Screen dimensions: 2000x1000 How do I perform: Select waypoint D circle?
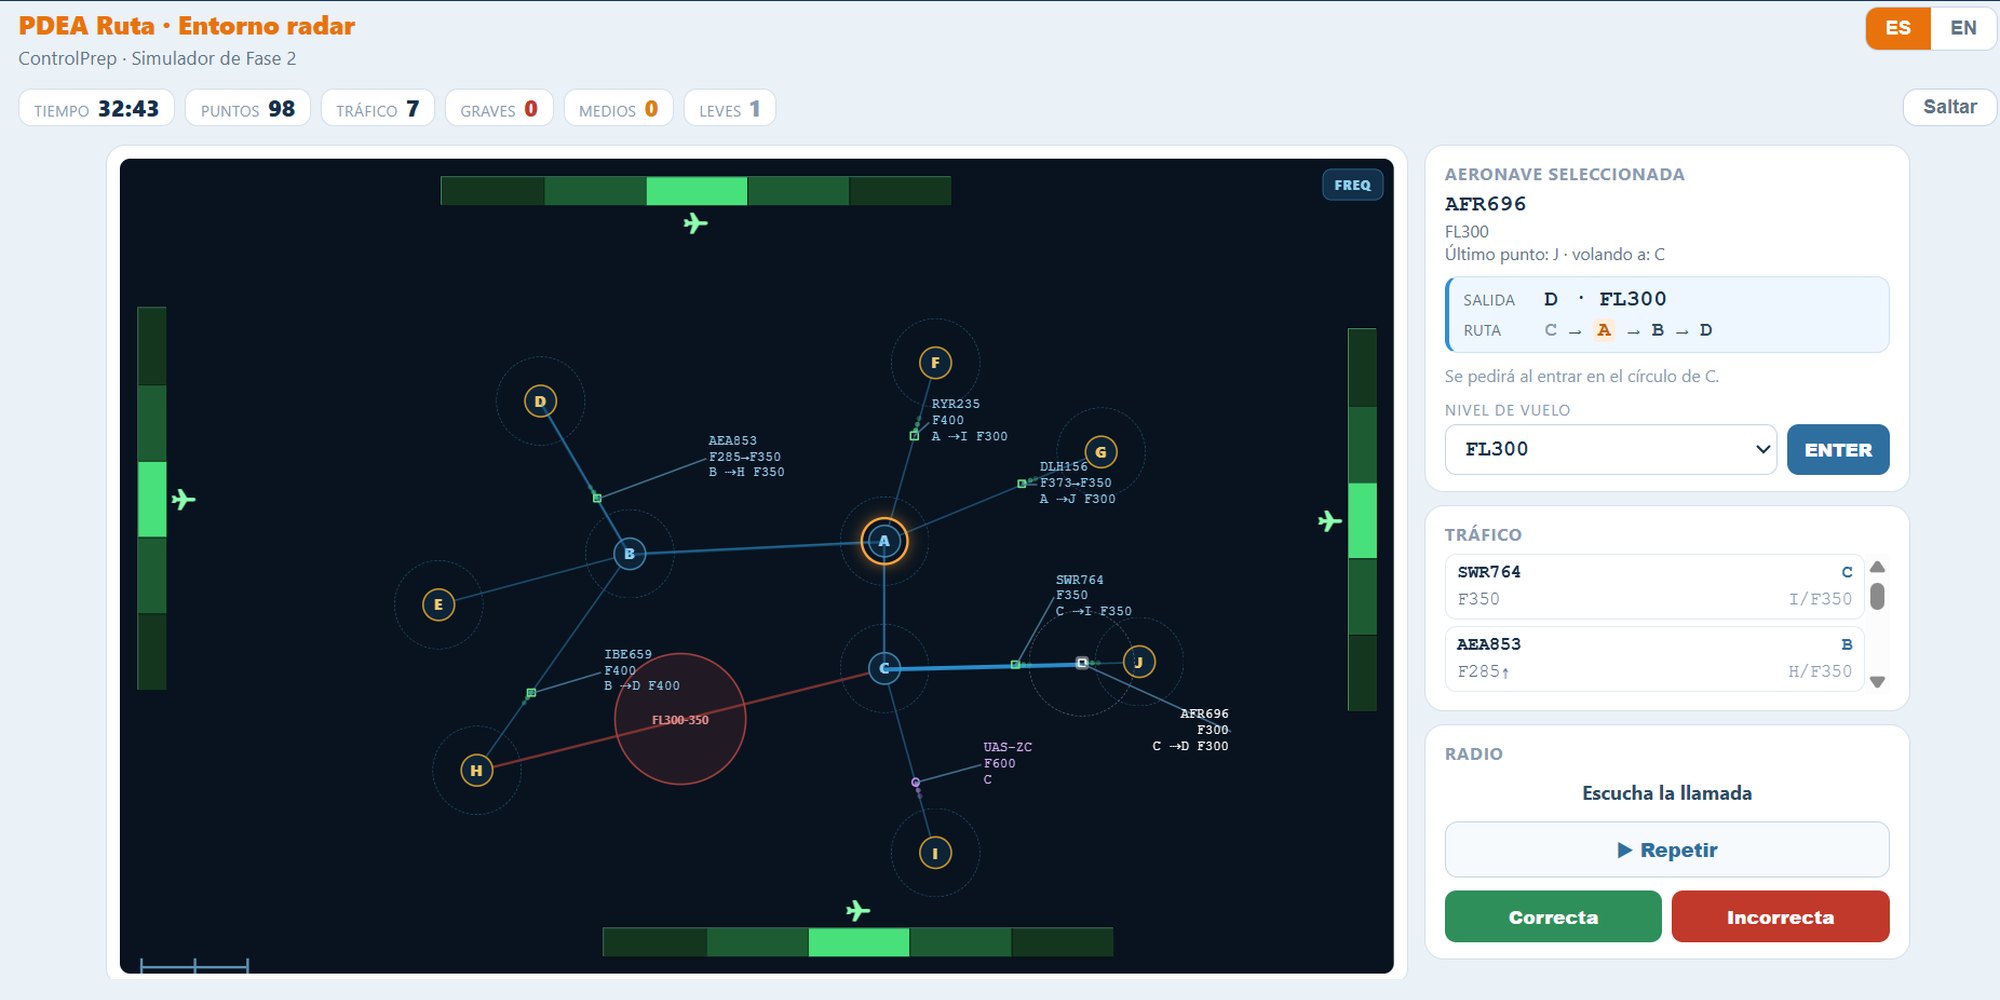pyautogui.click(x=540, y=401)
